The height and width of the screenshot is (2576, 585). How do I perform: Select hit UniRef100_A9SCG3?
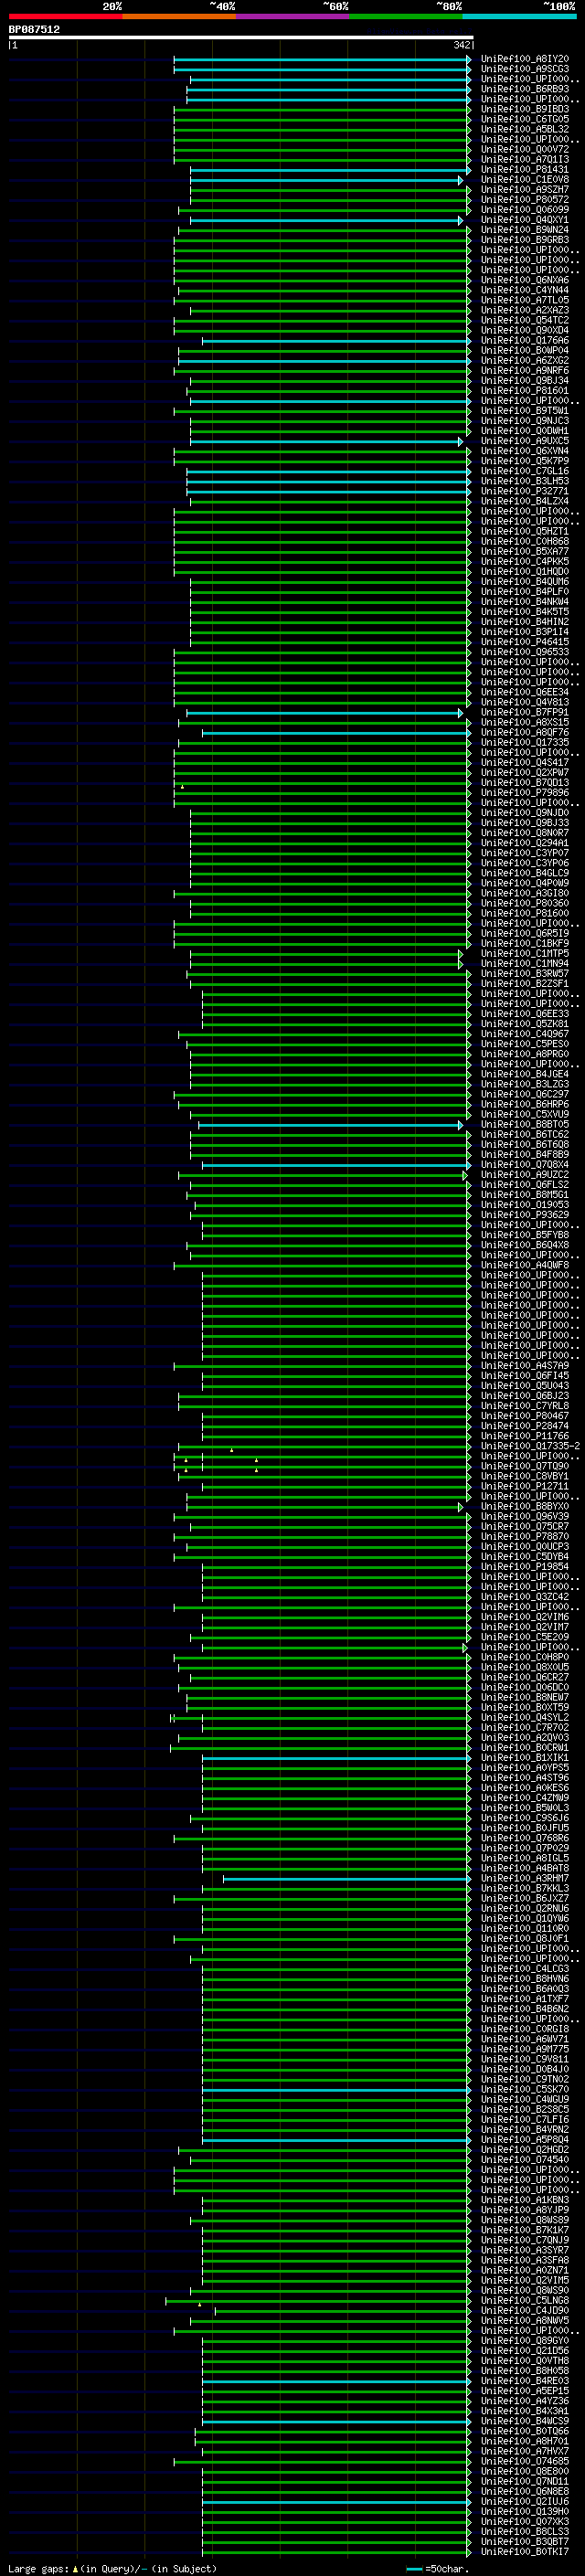tap(525, 69)
